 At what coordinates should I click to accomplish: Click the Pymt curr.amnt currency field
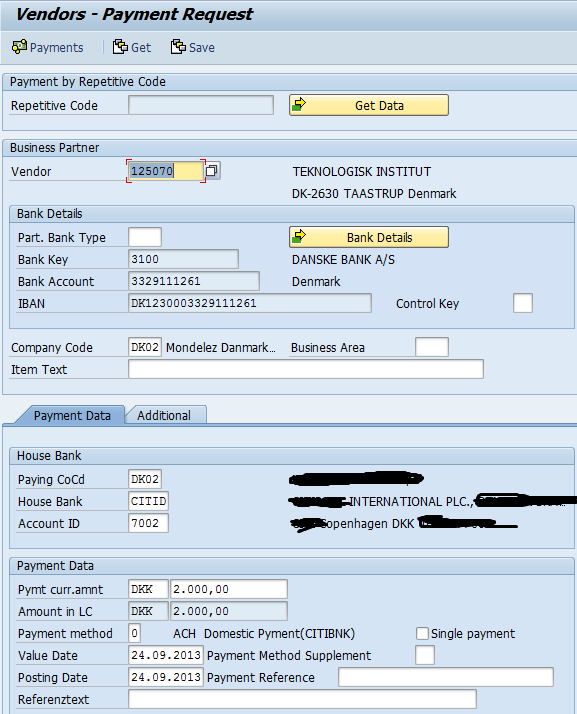[x=148, y=589]
